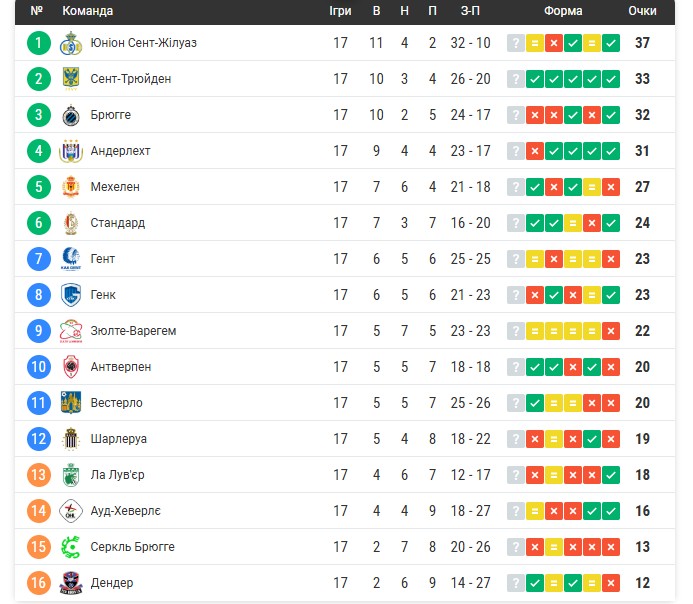Viewport: 693px width, 604px height.
Task: Click gray question mark badge in Вестерло row
Action: [516, 403]
